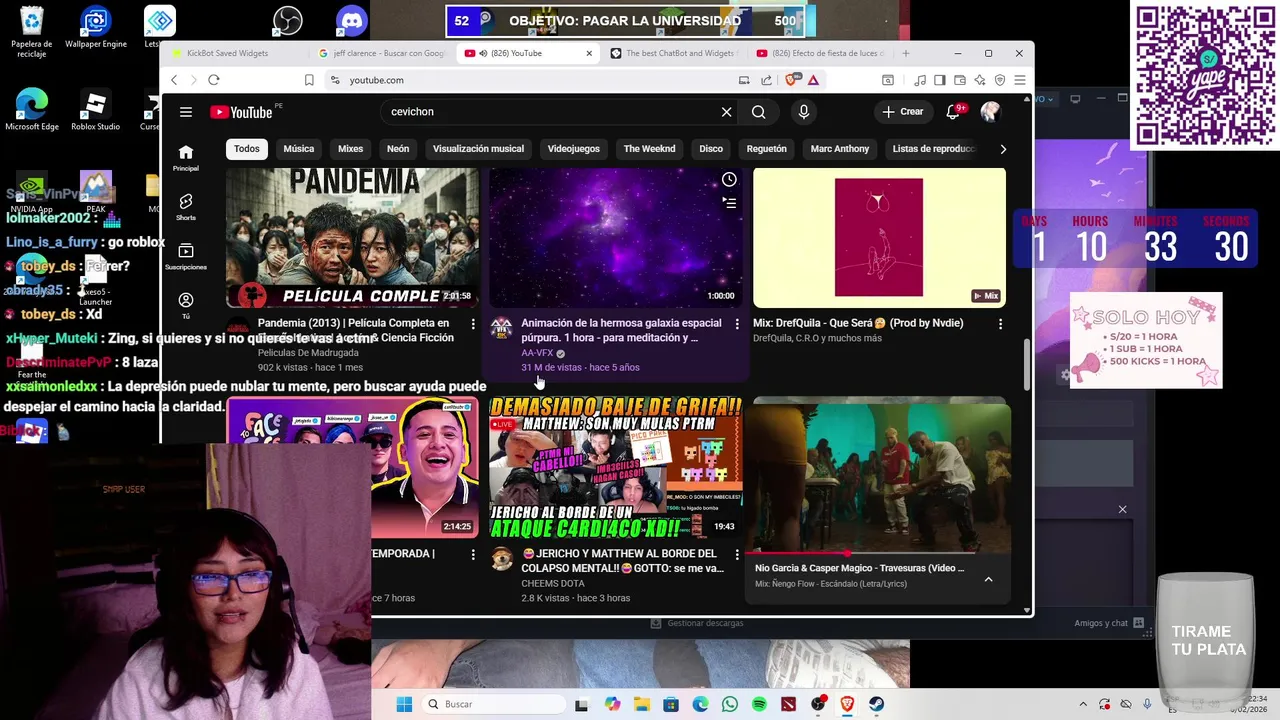
Task: Run the search with the magnifier button
Action: [759, 112]
